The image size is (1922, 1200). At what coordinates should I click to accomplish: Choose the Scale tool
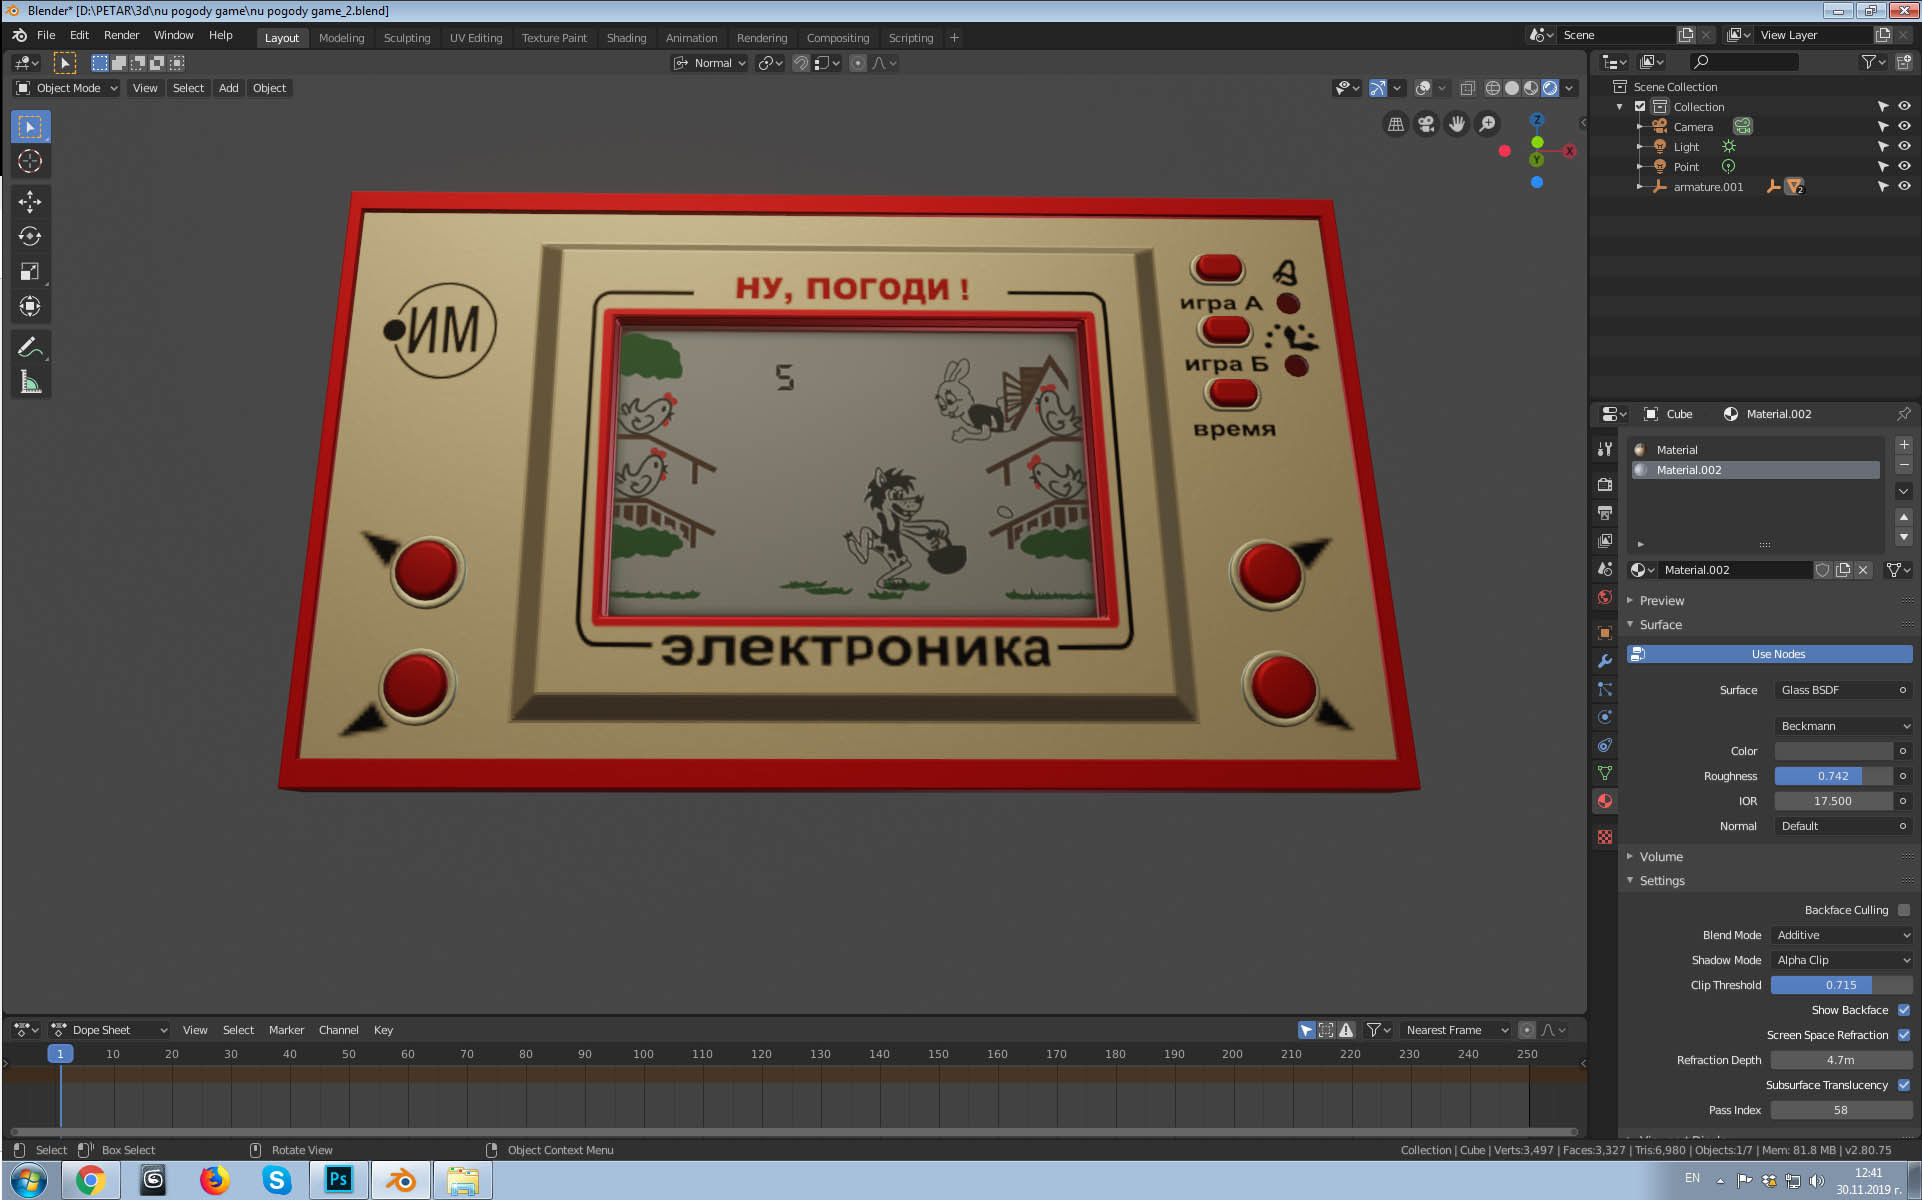[x=30, y=272]
